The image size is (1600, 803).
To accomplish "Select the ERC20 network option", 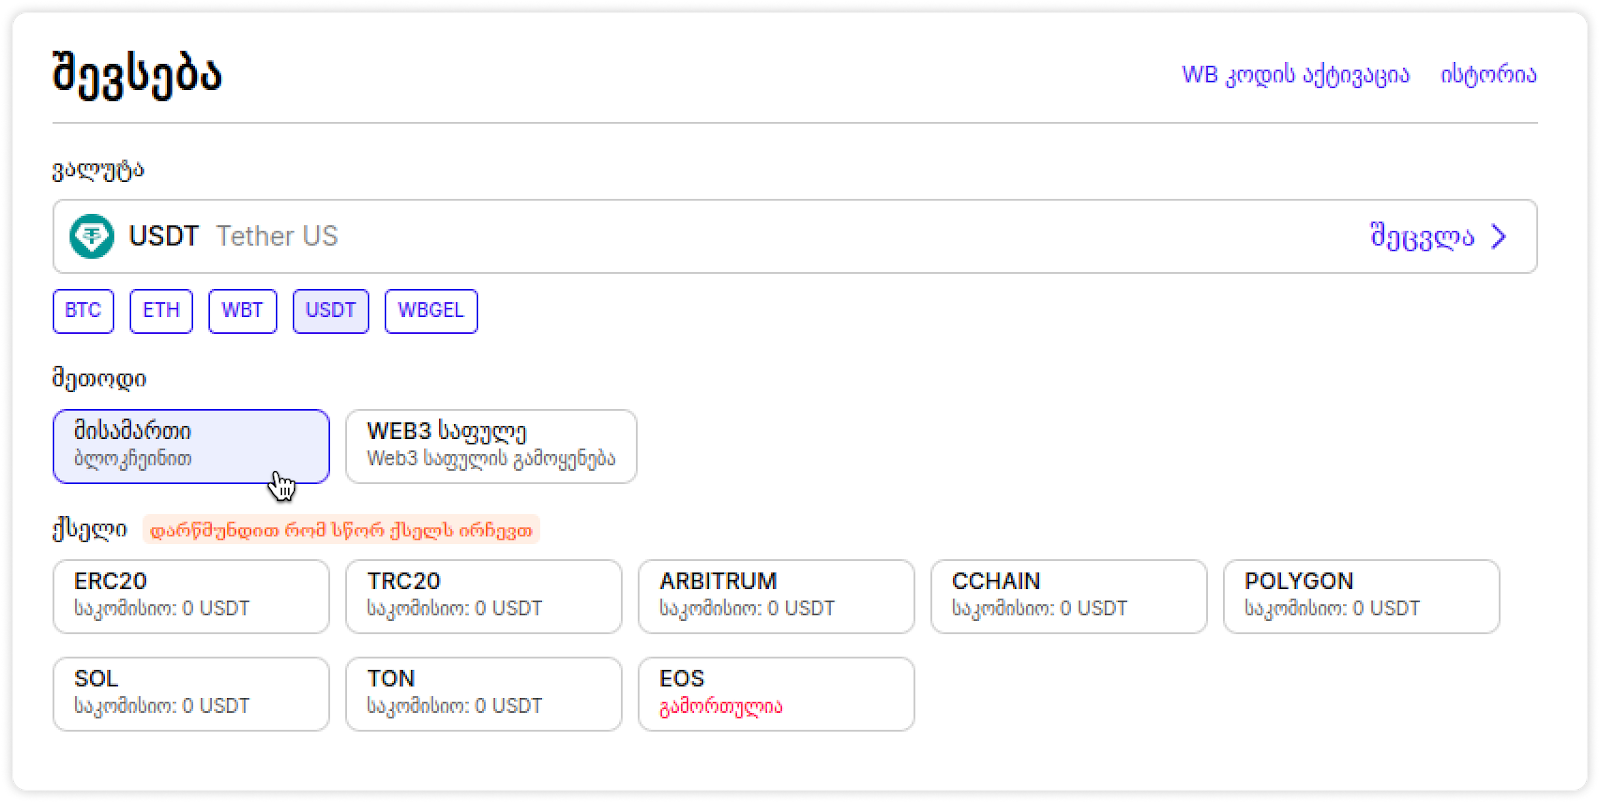I will 191,596.
